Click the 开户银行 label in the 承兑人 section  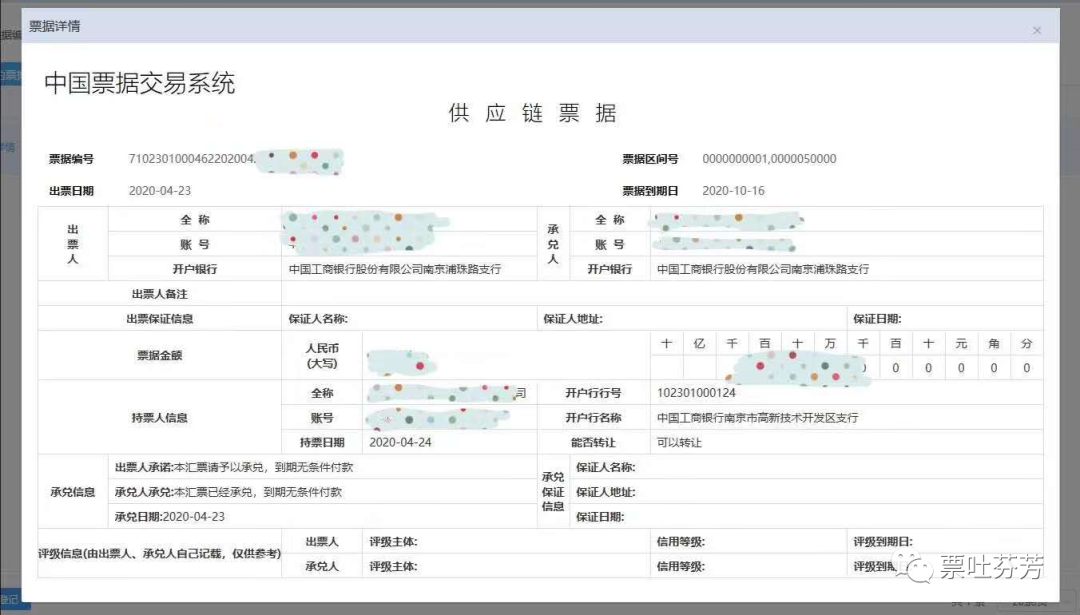(610, 269)
